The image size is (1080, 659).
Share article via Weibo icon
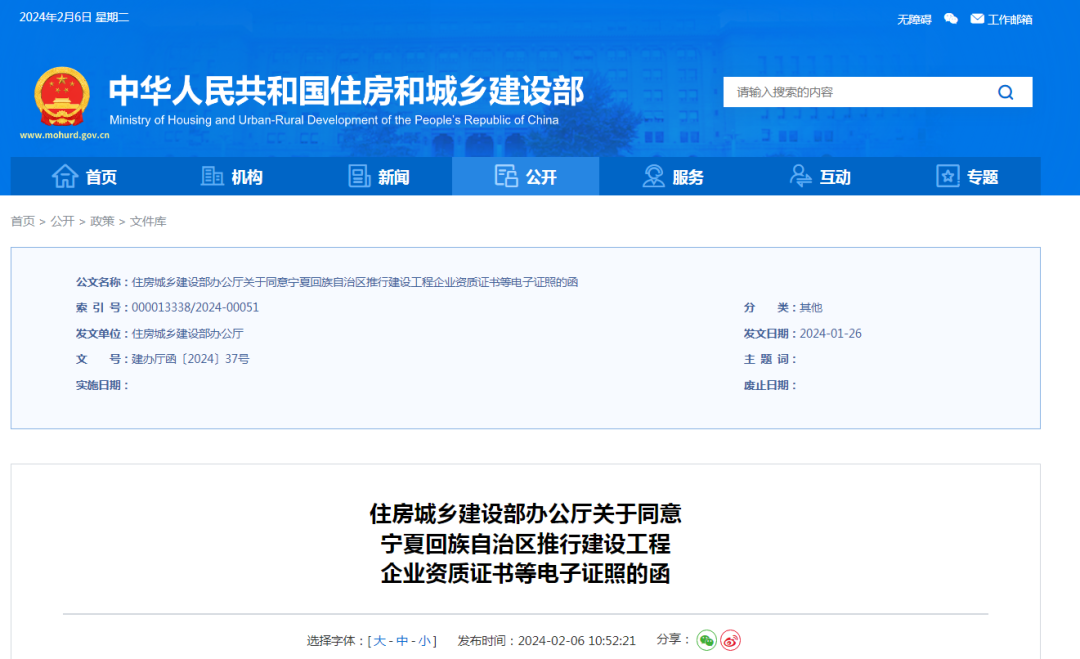tap(731, 640)
